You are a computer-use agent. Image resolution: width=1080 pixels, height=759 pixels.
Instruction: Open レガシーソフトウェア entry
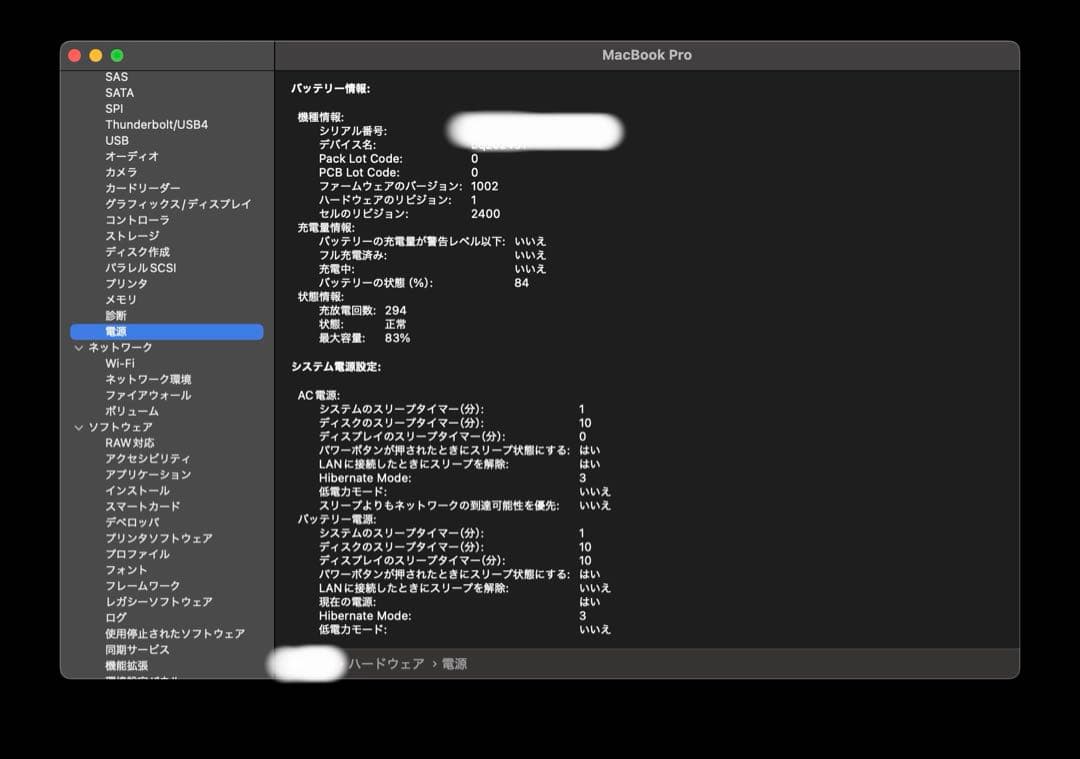158,601
